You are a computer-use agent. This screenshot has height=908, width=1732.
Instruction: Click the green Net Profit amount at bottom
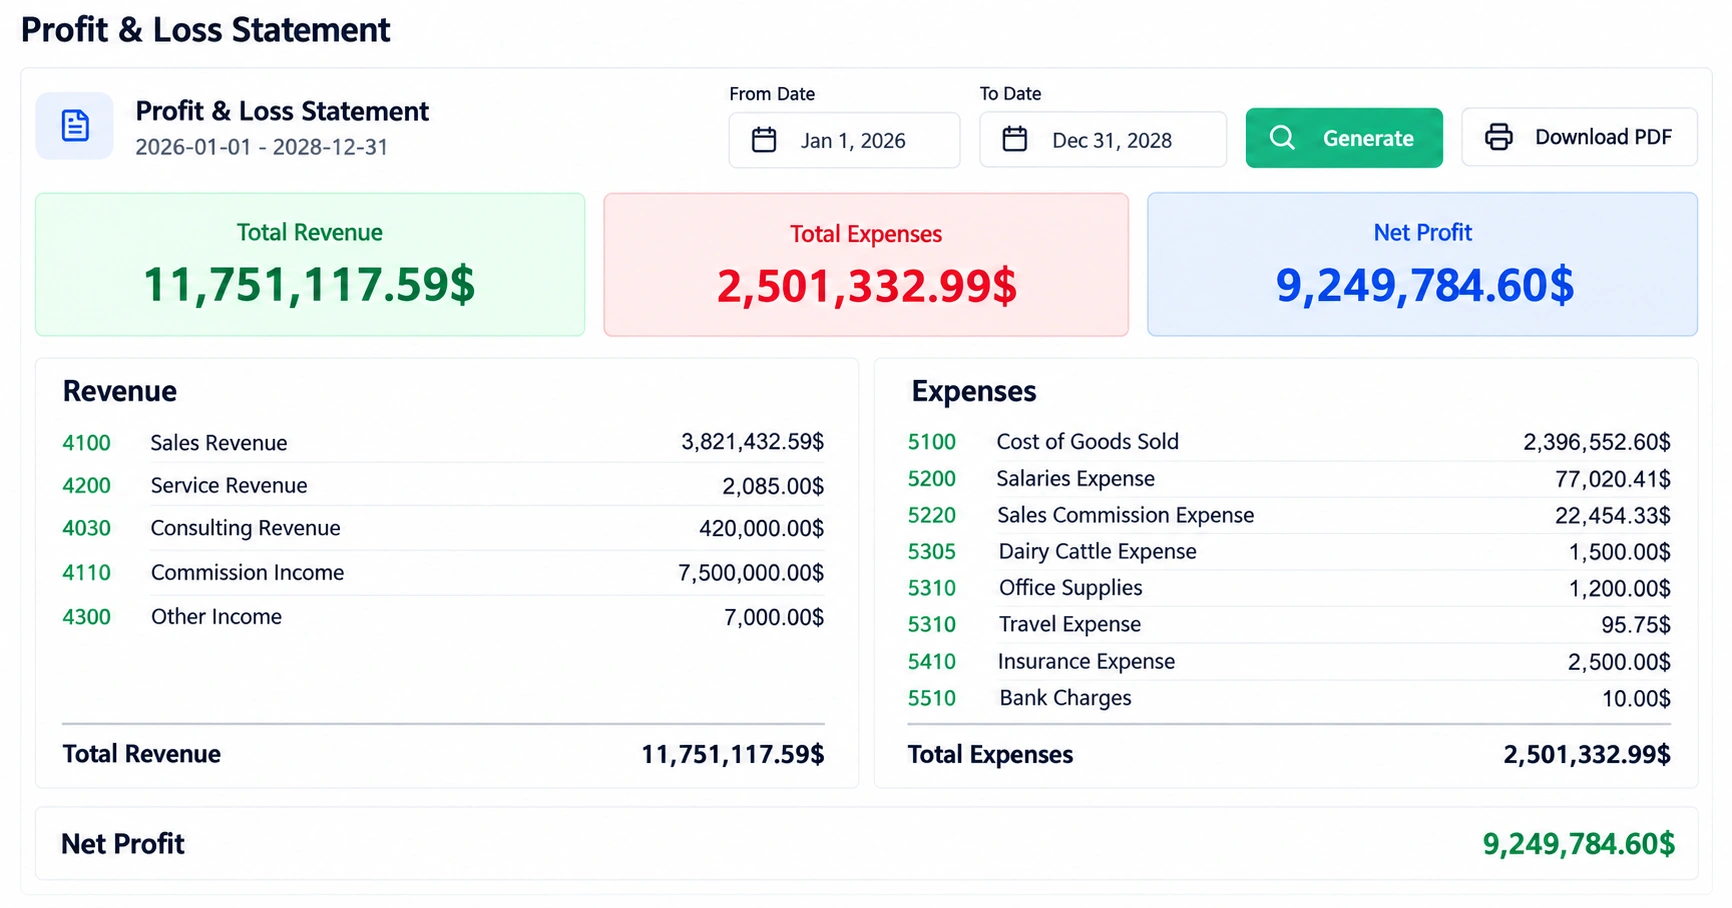tap(1578, 844)
